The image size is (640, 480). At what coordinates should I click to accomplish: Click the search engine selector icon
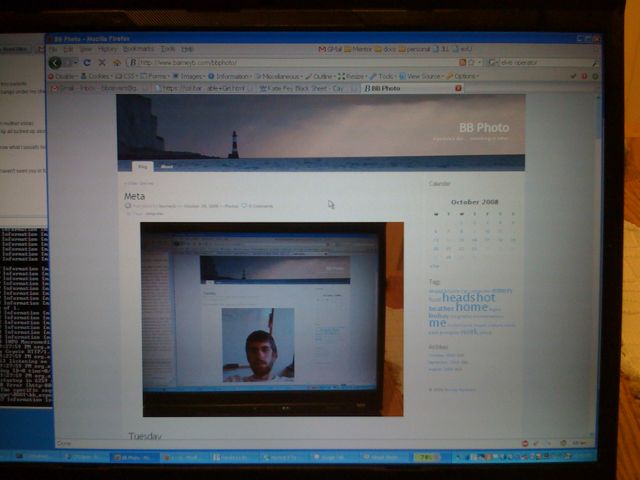pos(491,63)
